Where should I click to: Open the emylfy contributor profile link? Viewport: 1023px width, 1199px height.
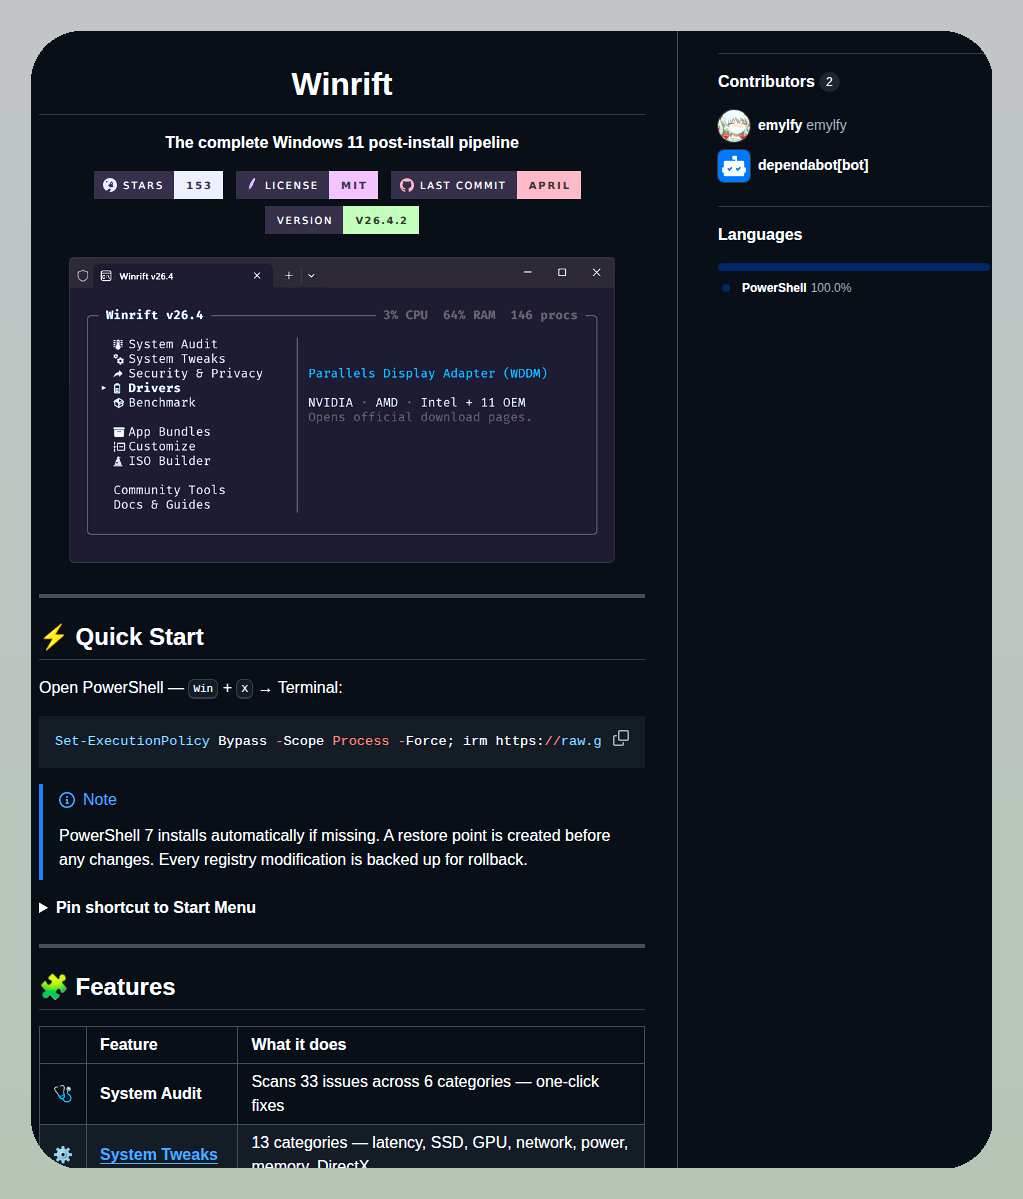tap(802, 125)
